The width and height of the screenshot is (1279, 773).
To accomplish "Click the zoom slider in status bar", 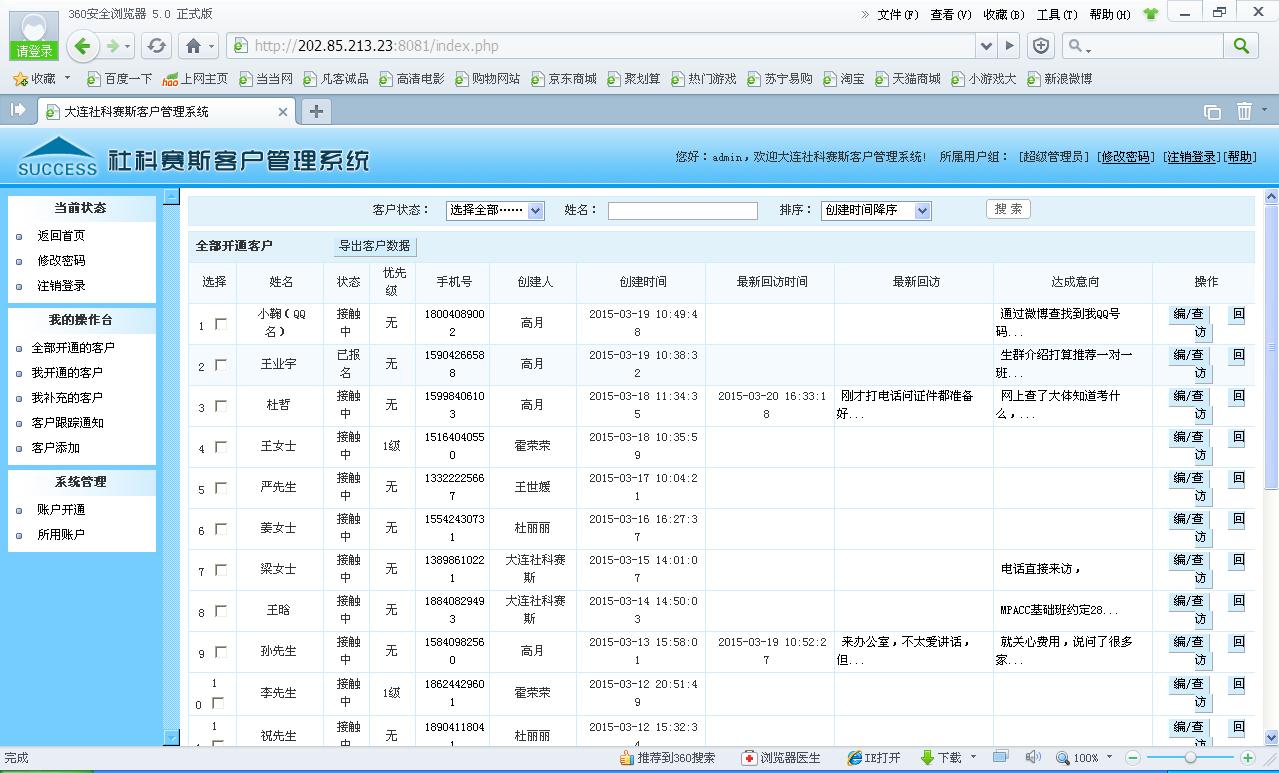I will click(1190, 758).
